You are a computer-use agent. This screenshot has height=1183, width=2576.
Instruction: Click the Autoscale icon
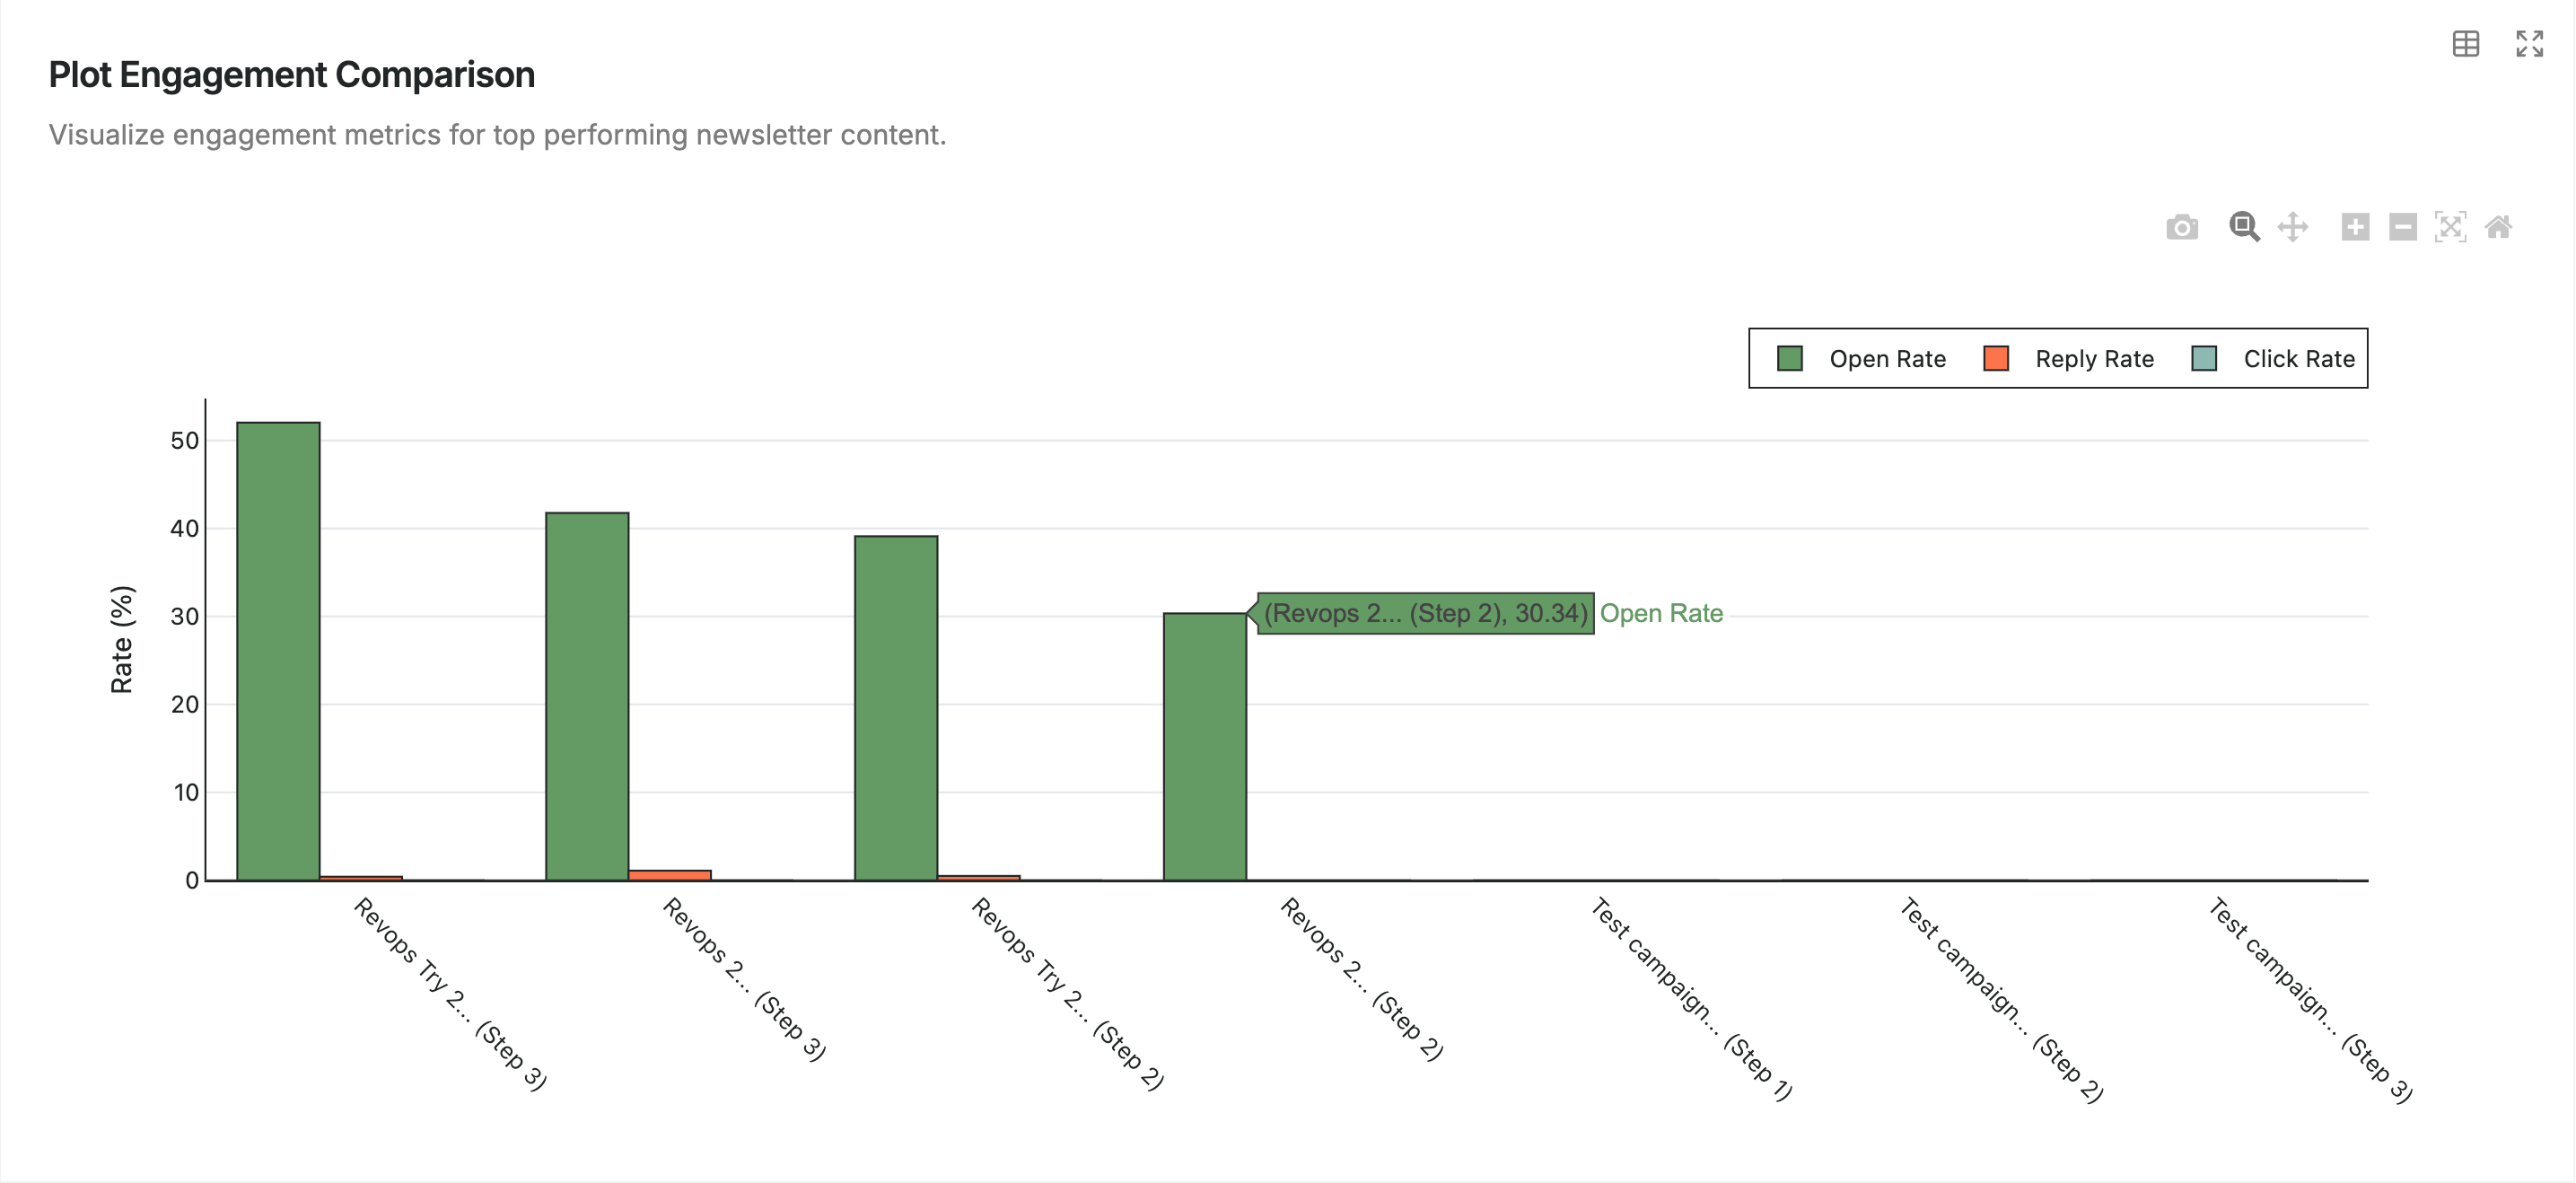(2450, 227)
